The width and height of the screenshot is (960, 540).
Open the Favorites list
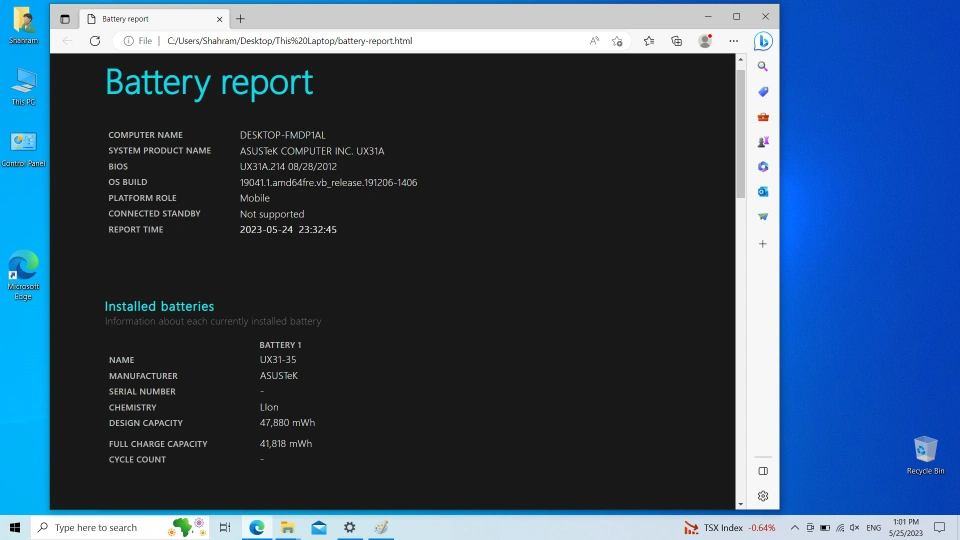[x=649, y=41]
